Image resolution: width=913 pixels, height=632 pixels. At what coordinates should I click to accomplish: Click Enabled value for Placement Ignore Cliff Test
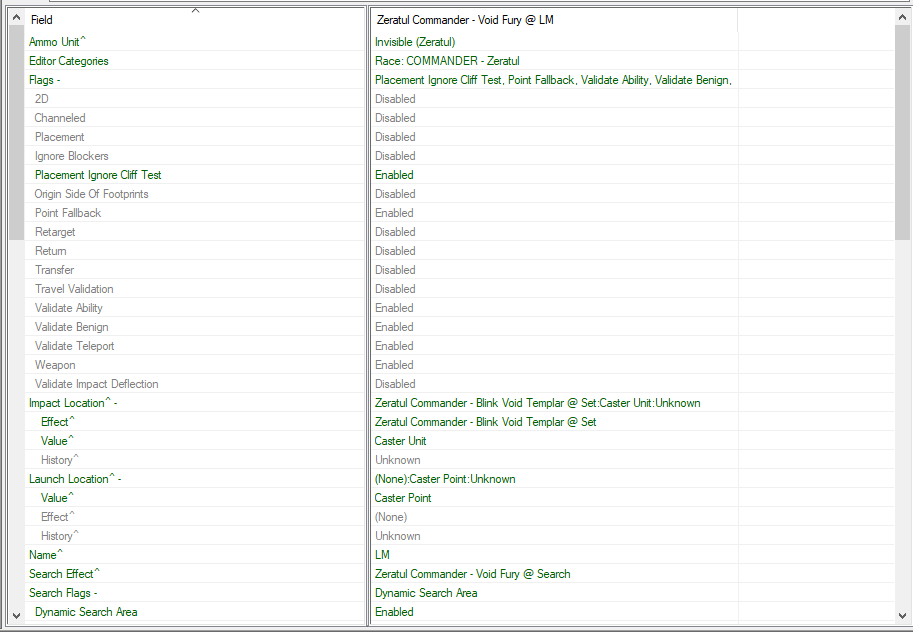[x=394, y=175]
